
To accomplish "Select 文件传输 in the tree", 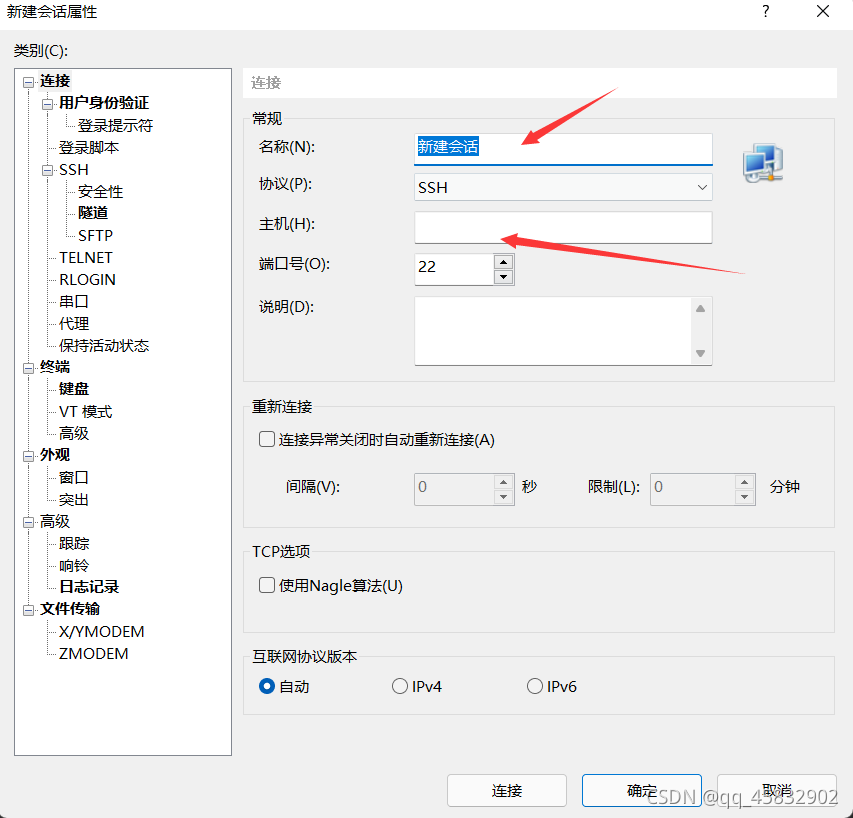I will click(x=70, y=609).
